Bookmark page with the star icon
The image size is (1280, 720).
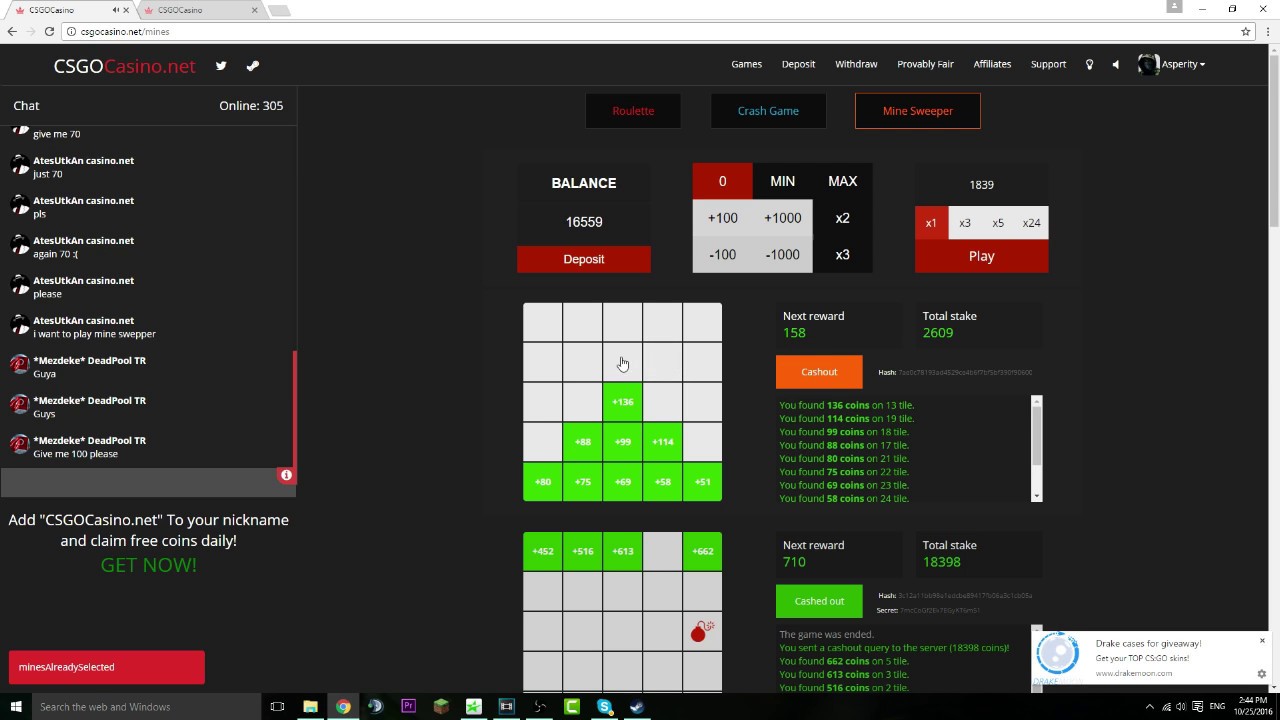[1246, 31]
